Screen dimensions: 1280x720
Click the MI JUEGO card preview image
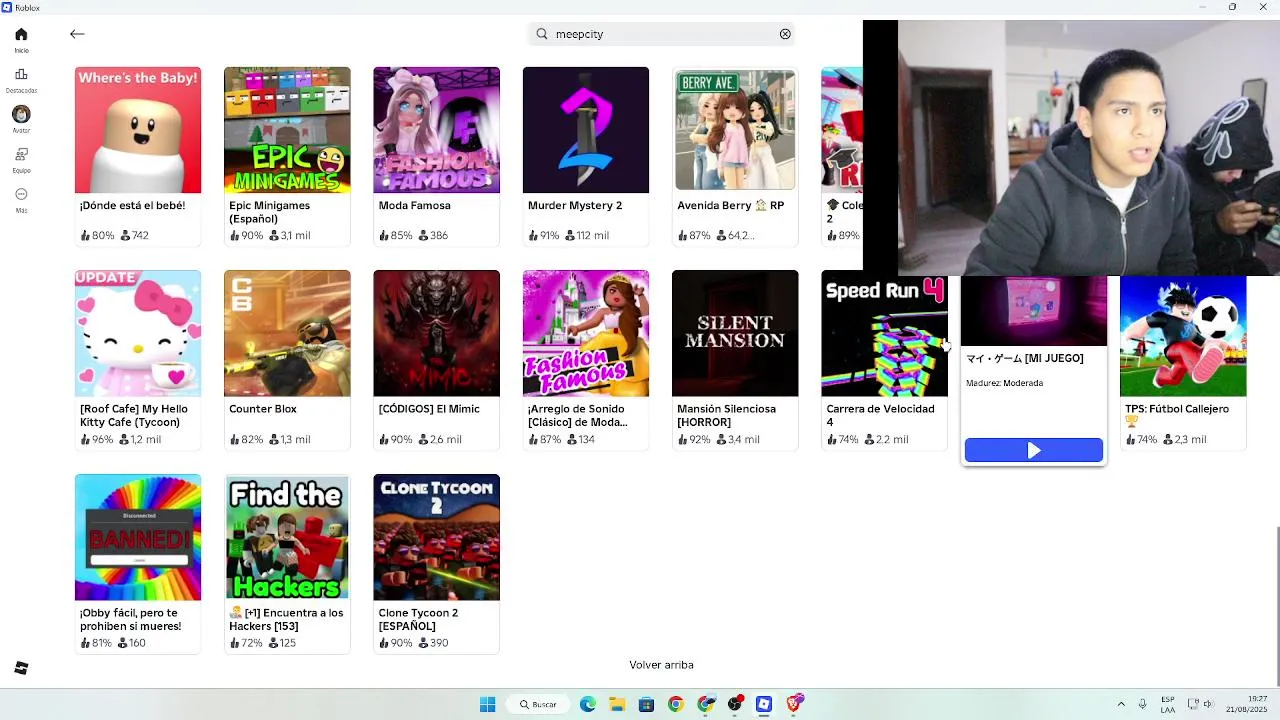click(1034, 310)
